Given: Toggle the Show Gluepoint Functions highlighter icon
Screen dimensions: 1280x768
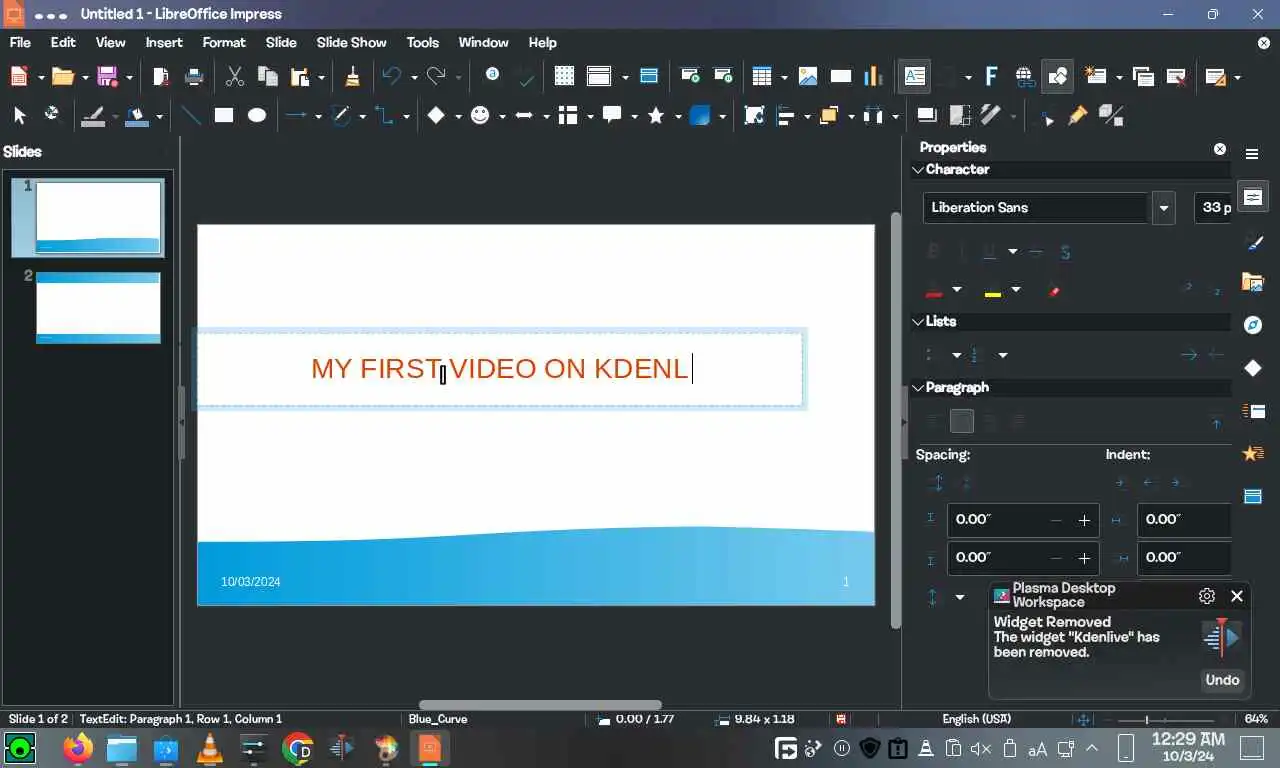Looking at the screenshot, I should 1078,116.
